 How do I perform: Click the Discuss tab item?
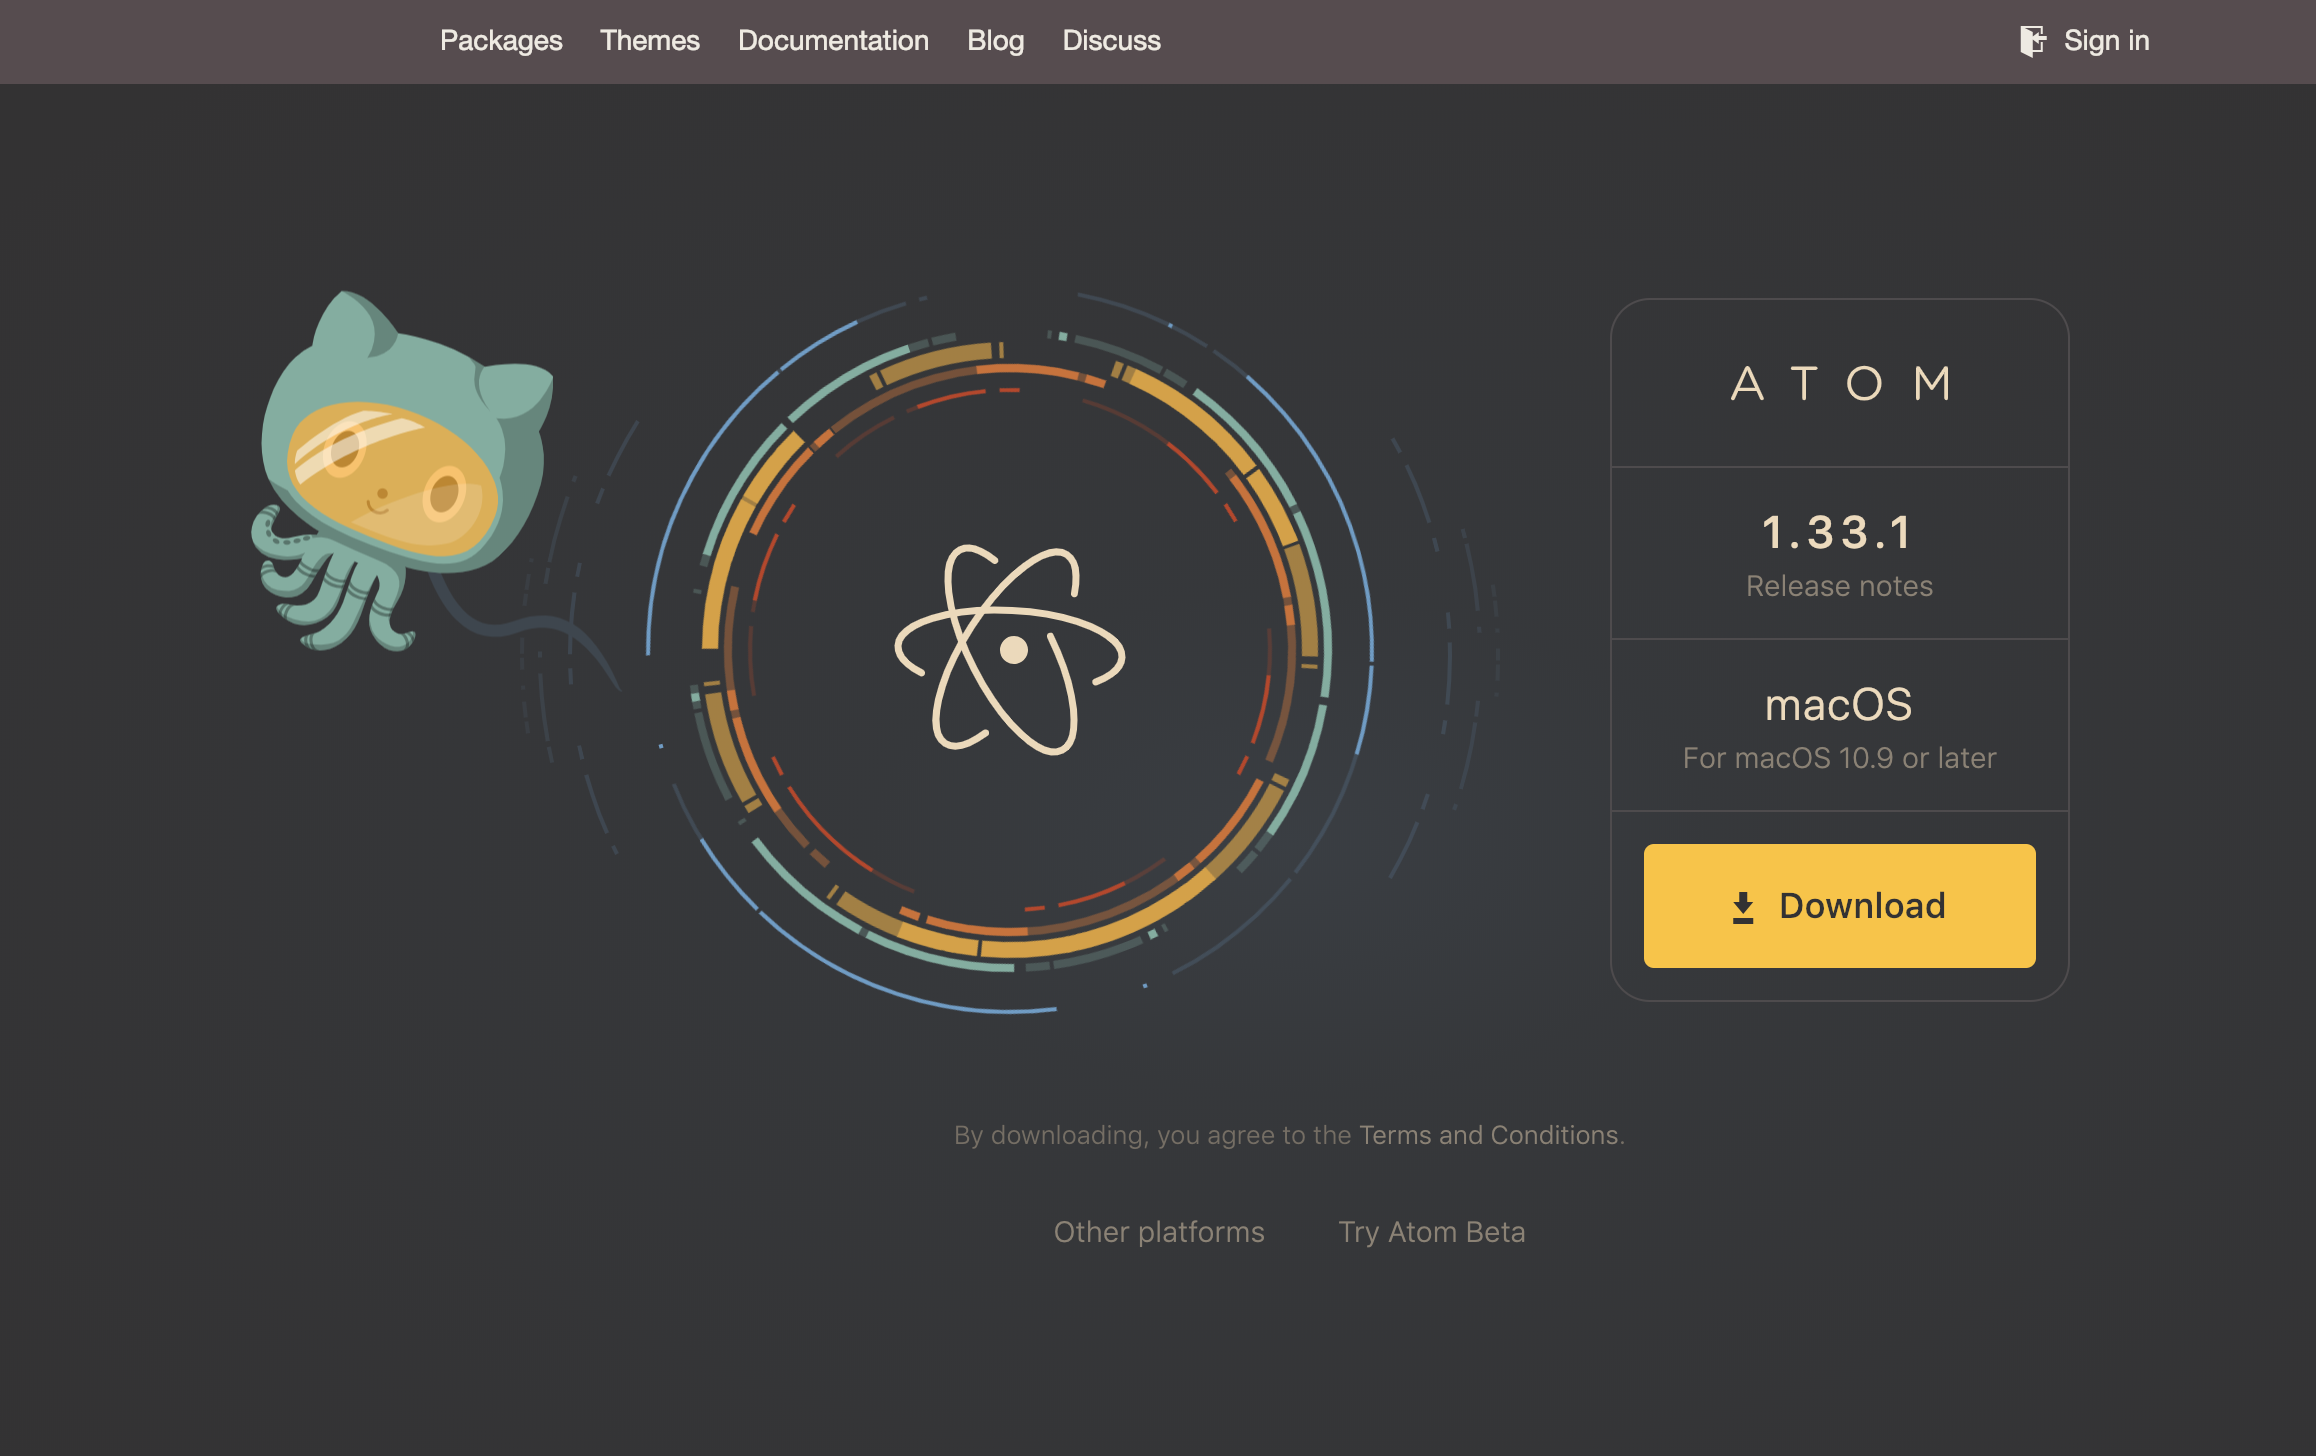(1110, 40)
